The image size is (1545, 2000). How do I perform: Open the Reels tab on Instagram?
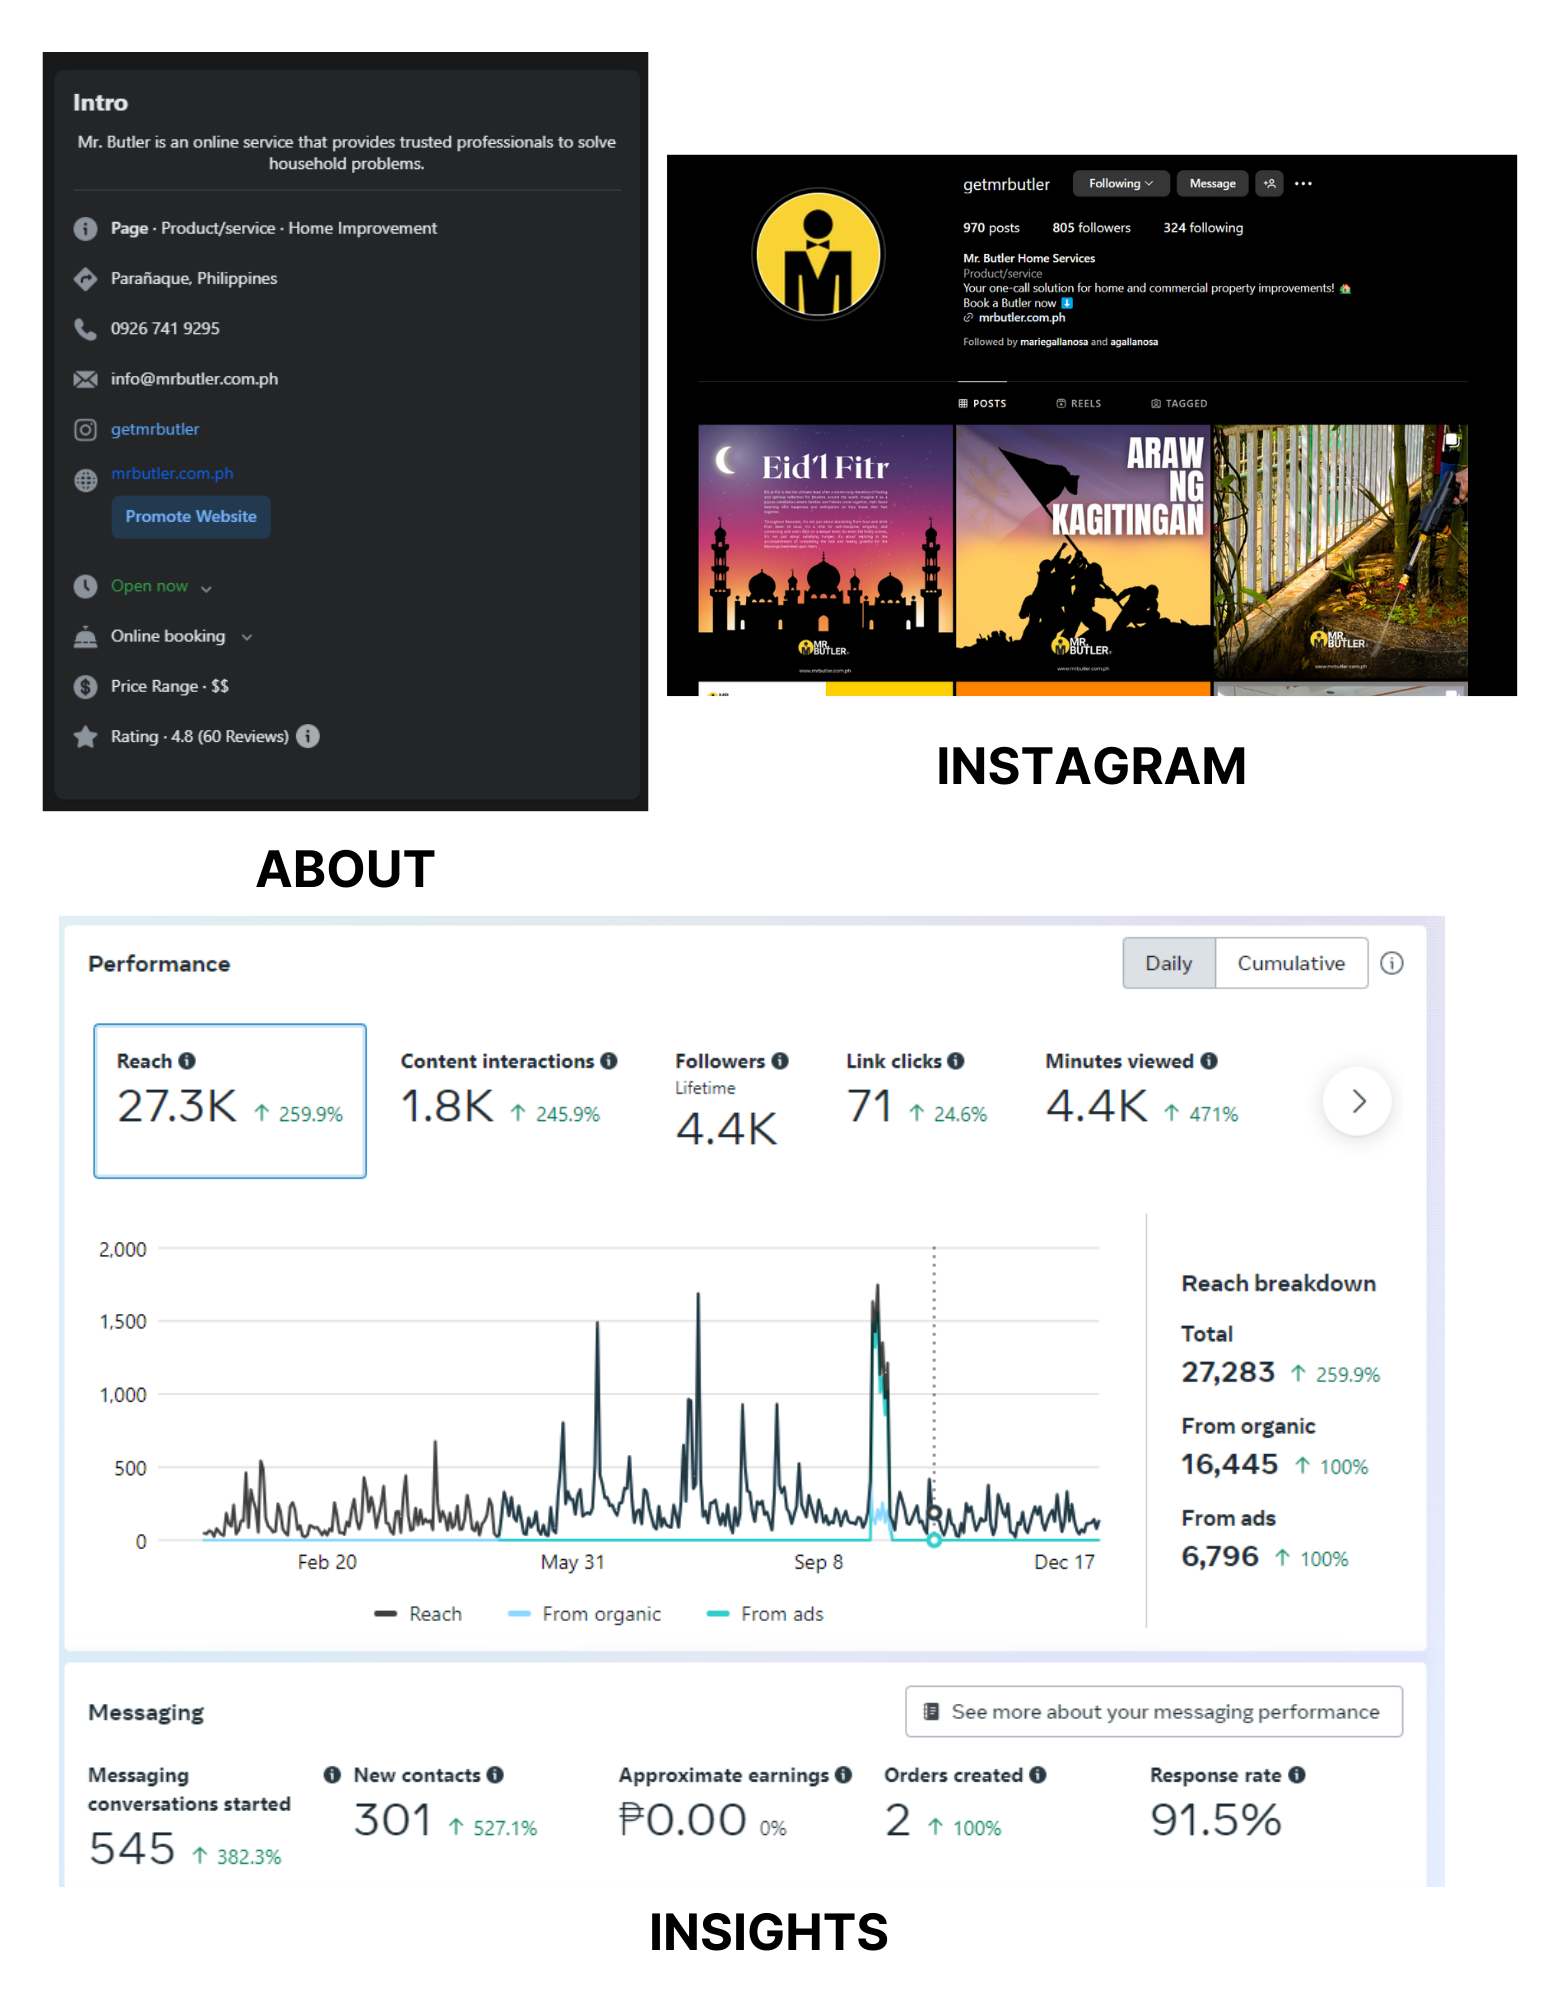(x=1079, y=404)
